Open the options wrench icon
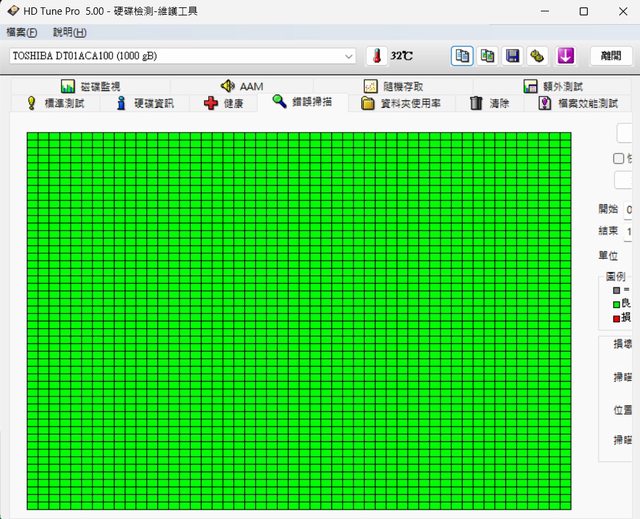Image resolution: width=640 pixels, height=519 pixels. (x=537, y=56)
